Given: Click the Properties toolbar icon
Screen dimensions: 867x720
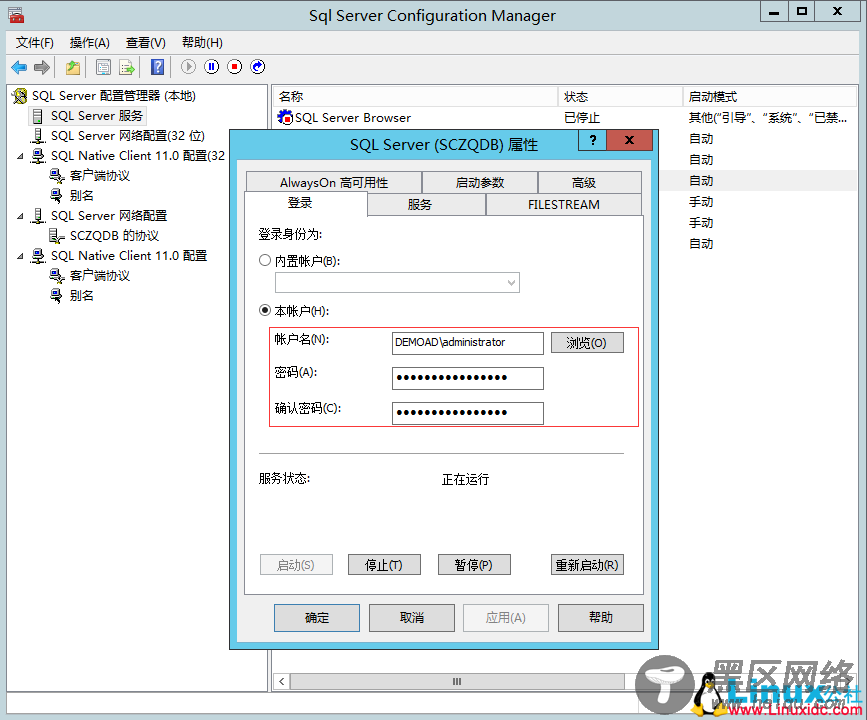Looking at the screenshot, I should (x=103, y=67).
